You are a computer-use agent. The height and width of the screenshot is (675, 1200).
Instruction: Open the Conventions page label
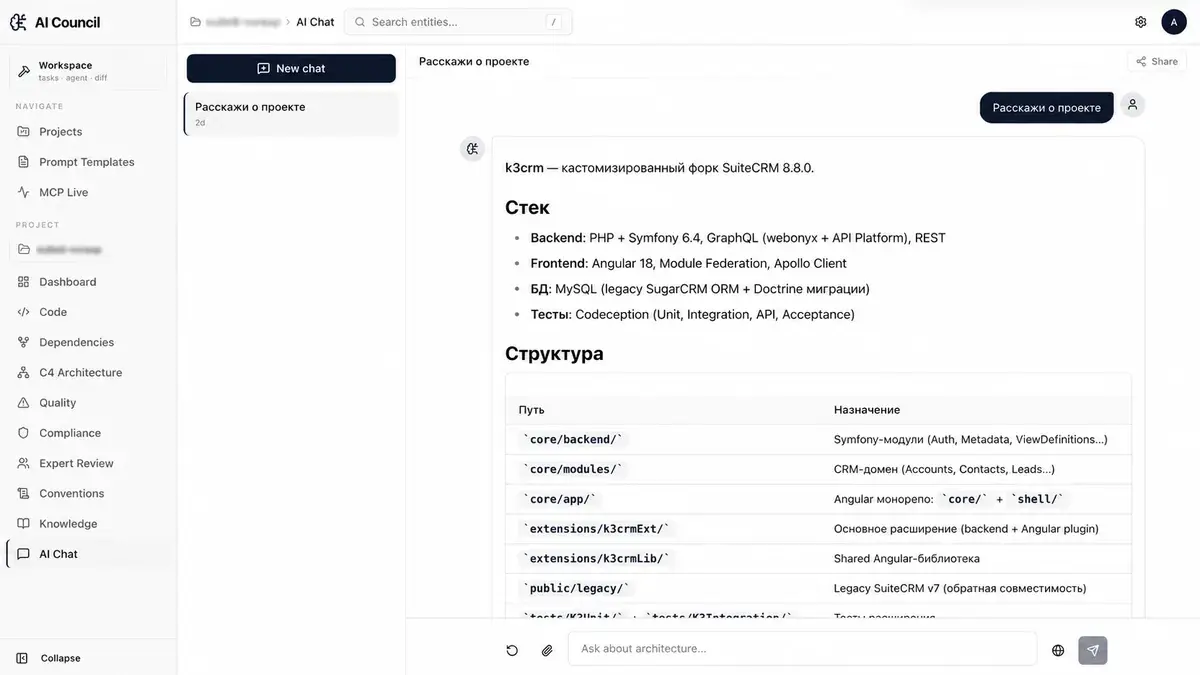pos(72,493)
